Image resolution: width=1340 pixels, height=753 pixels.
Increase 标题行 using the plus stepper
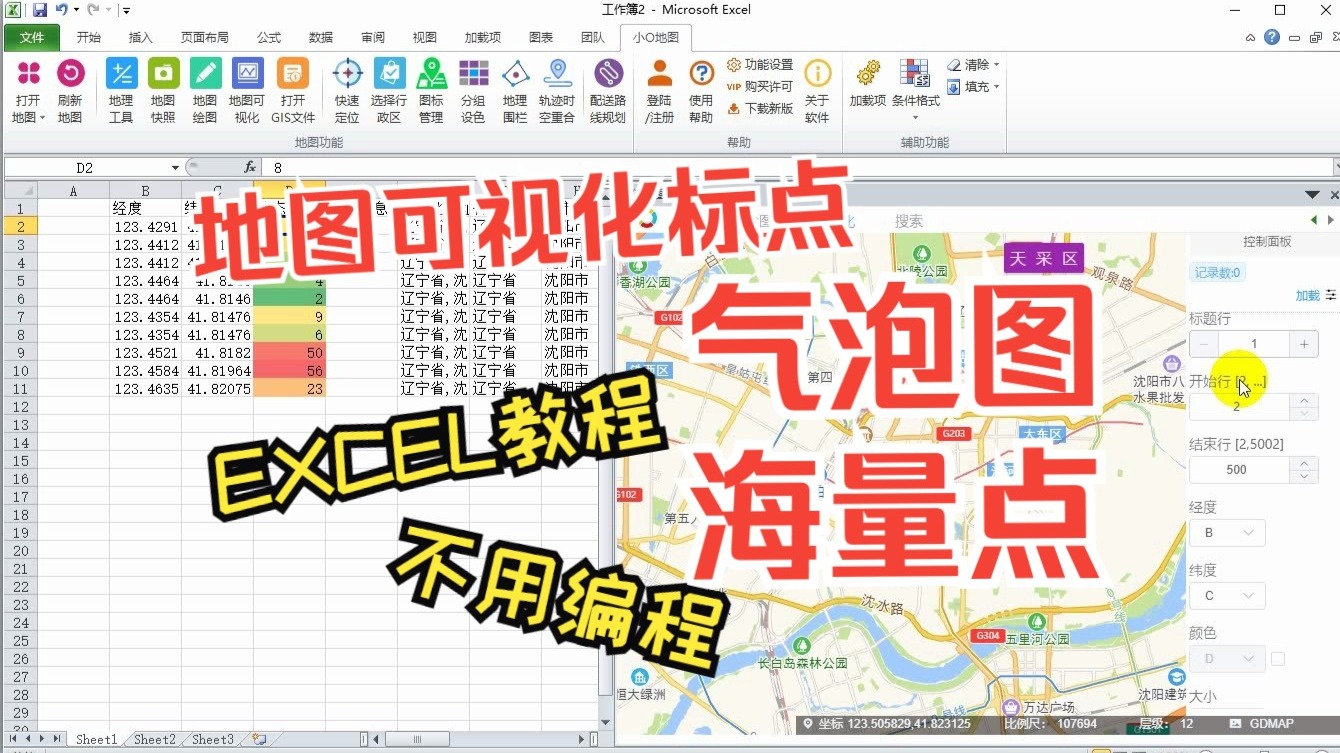1303,342
